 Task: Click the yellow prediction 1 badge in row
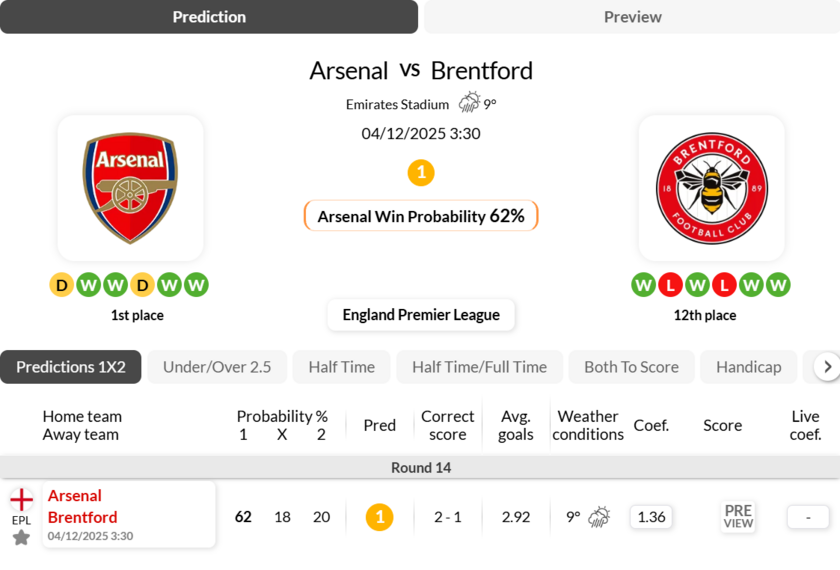[379, 517]
